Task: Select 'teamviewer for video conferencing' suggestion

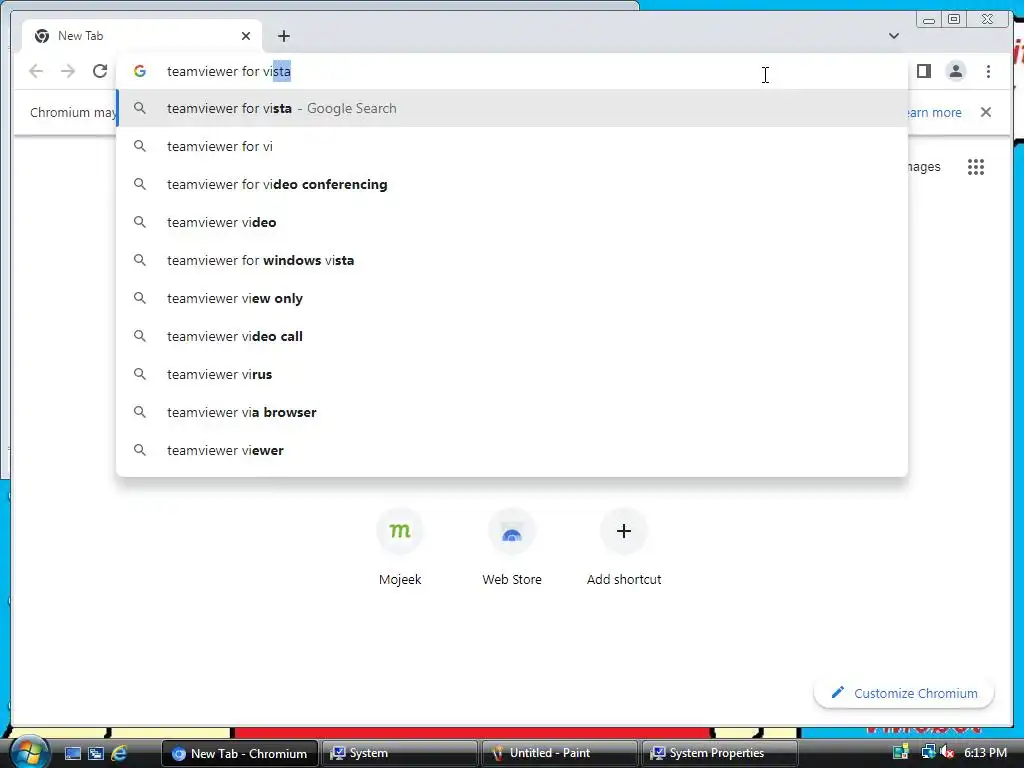Action: point(512,184)
